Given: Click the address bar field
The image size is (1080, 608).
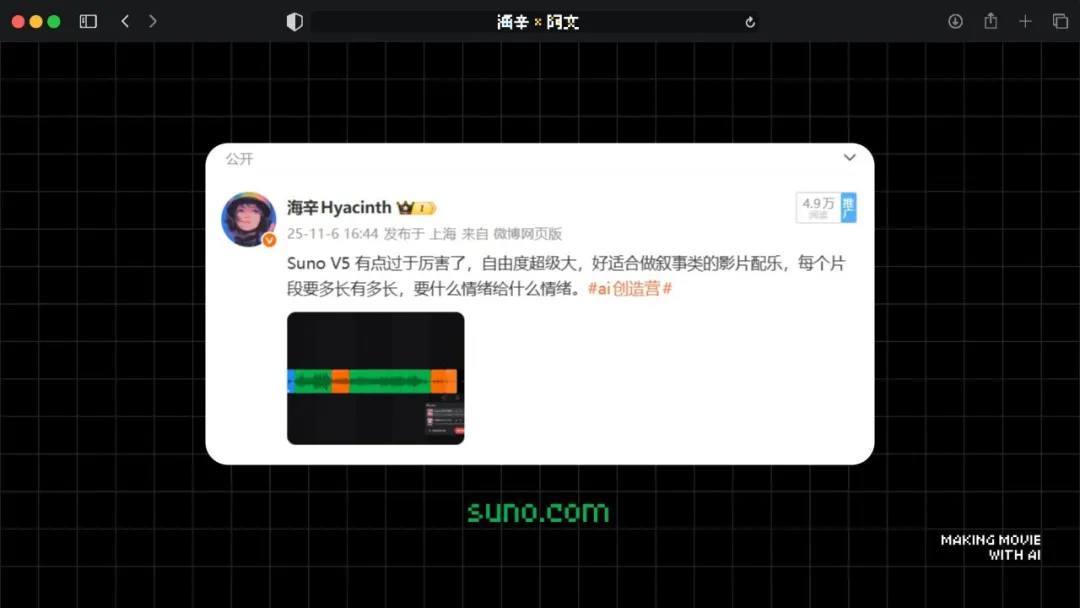Looking at the screenshot, I should click(537, 22).
